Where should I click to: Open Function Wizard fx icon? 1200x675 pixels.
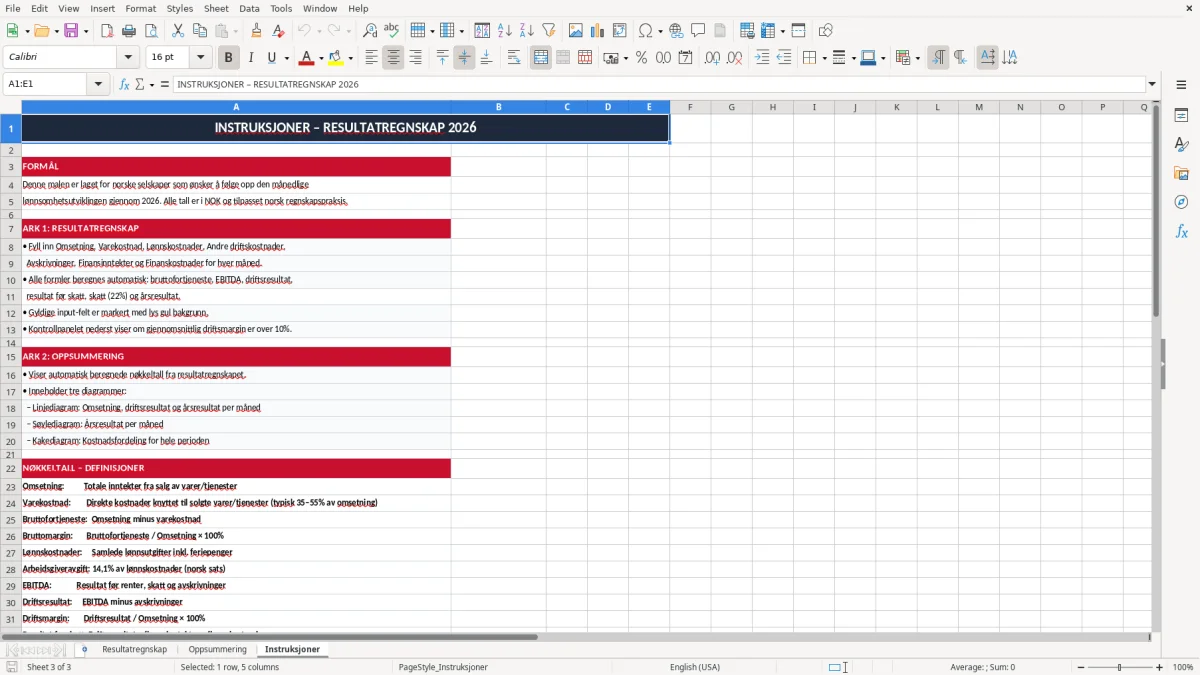click(125, 84)
